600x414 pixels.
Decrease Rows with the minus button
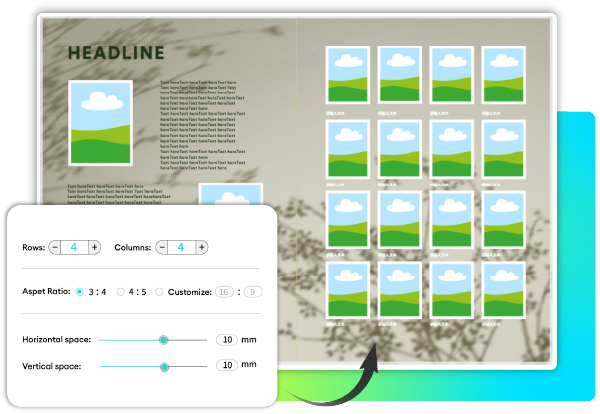[x=55, y=247]
